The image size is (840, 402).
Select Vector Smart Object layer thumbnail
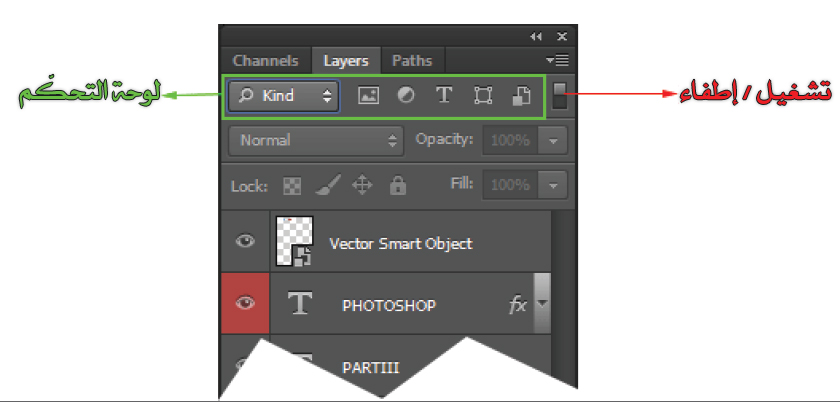coord(294,241)
